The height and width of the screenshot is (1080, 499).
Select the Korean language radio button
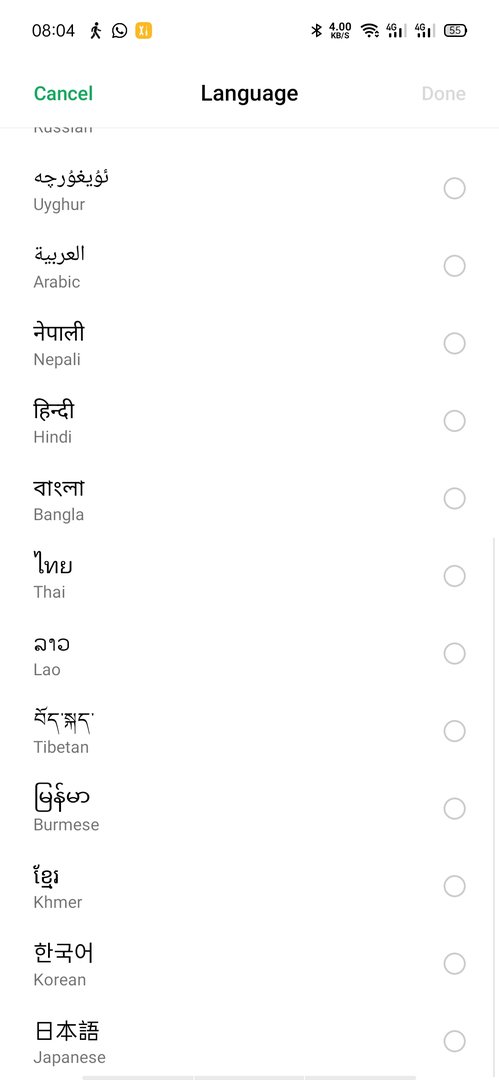click(x=454, y=964)
